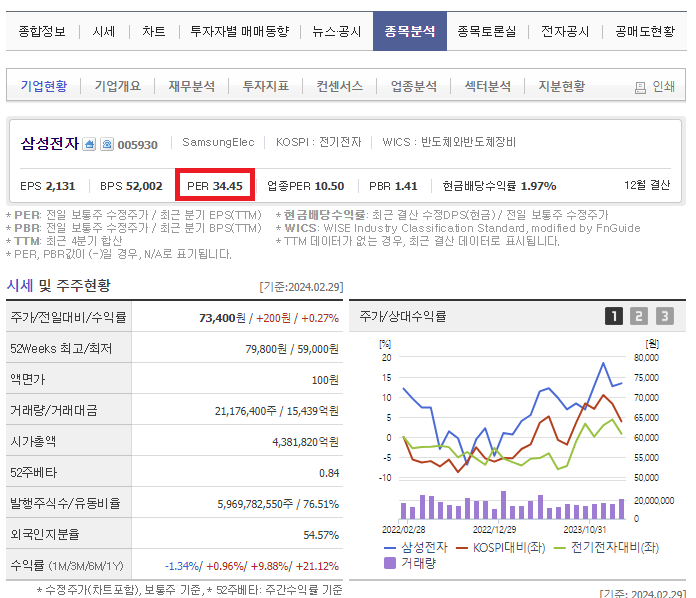Click the 액면가 100원 value
This screenshot has width=696, height=598.
[x=325, y=380]
